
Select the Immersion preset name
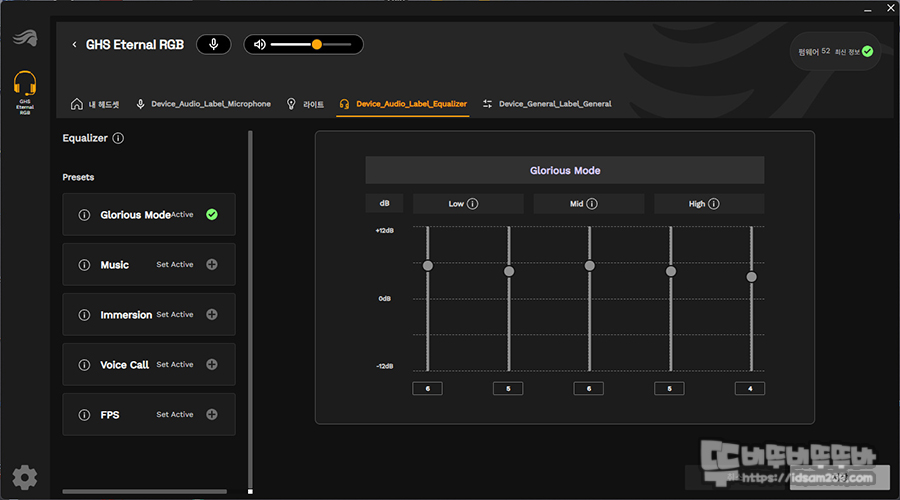(126, 315)
